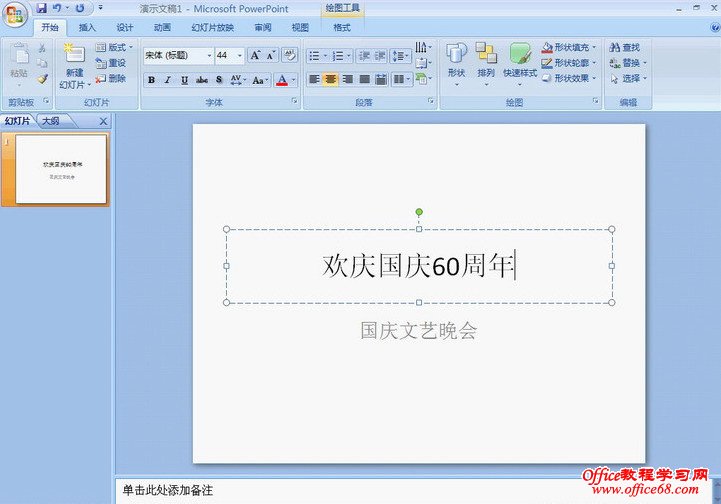
Task: Open Shape Effects (形状效果) menu
Action: [x=569, y=79]
